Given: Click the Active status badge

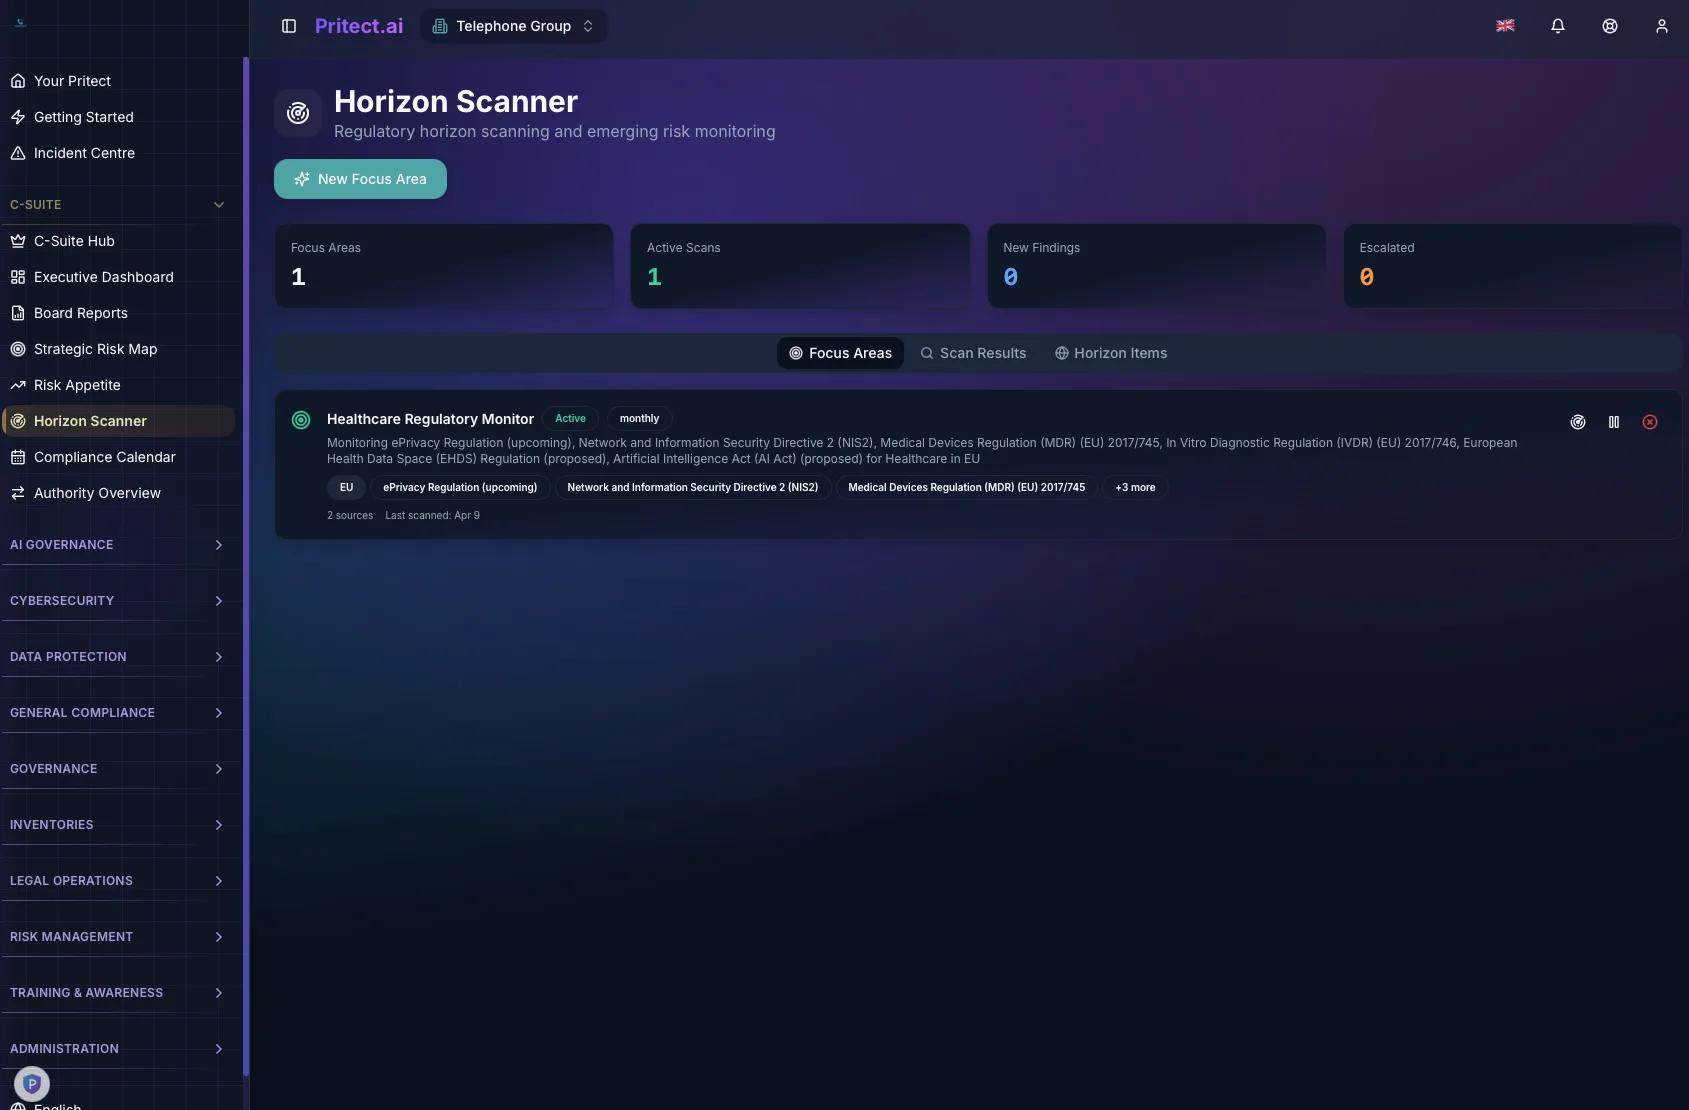Looking at the screenshot, I should coord(570,419).
